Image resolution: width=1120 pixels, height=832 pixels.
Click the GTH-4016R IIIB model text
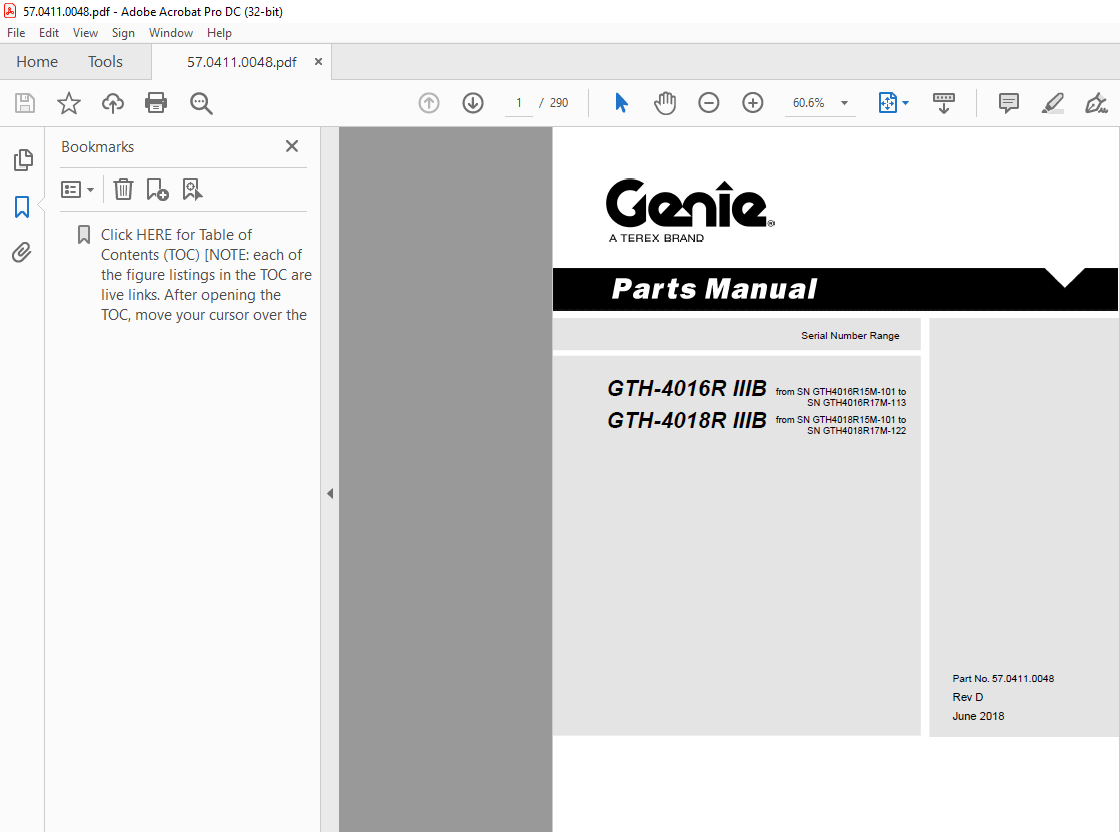686,389
